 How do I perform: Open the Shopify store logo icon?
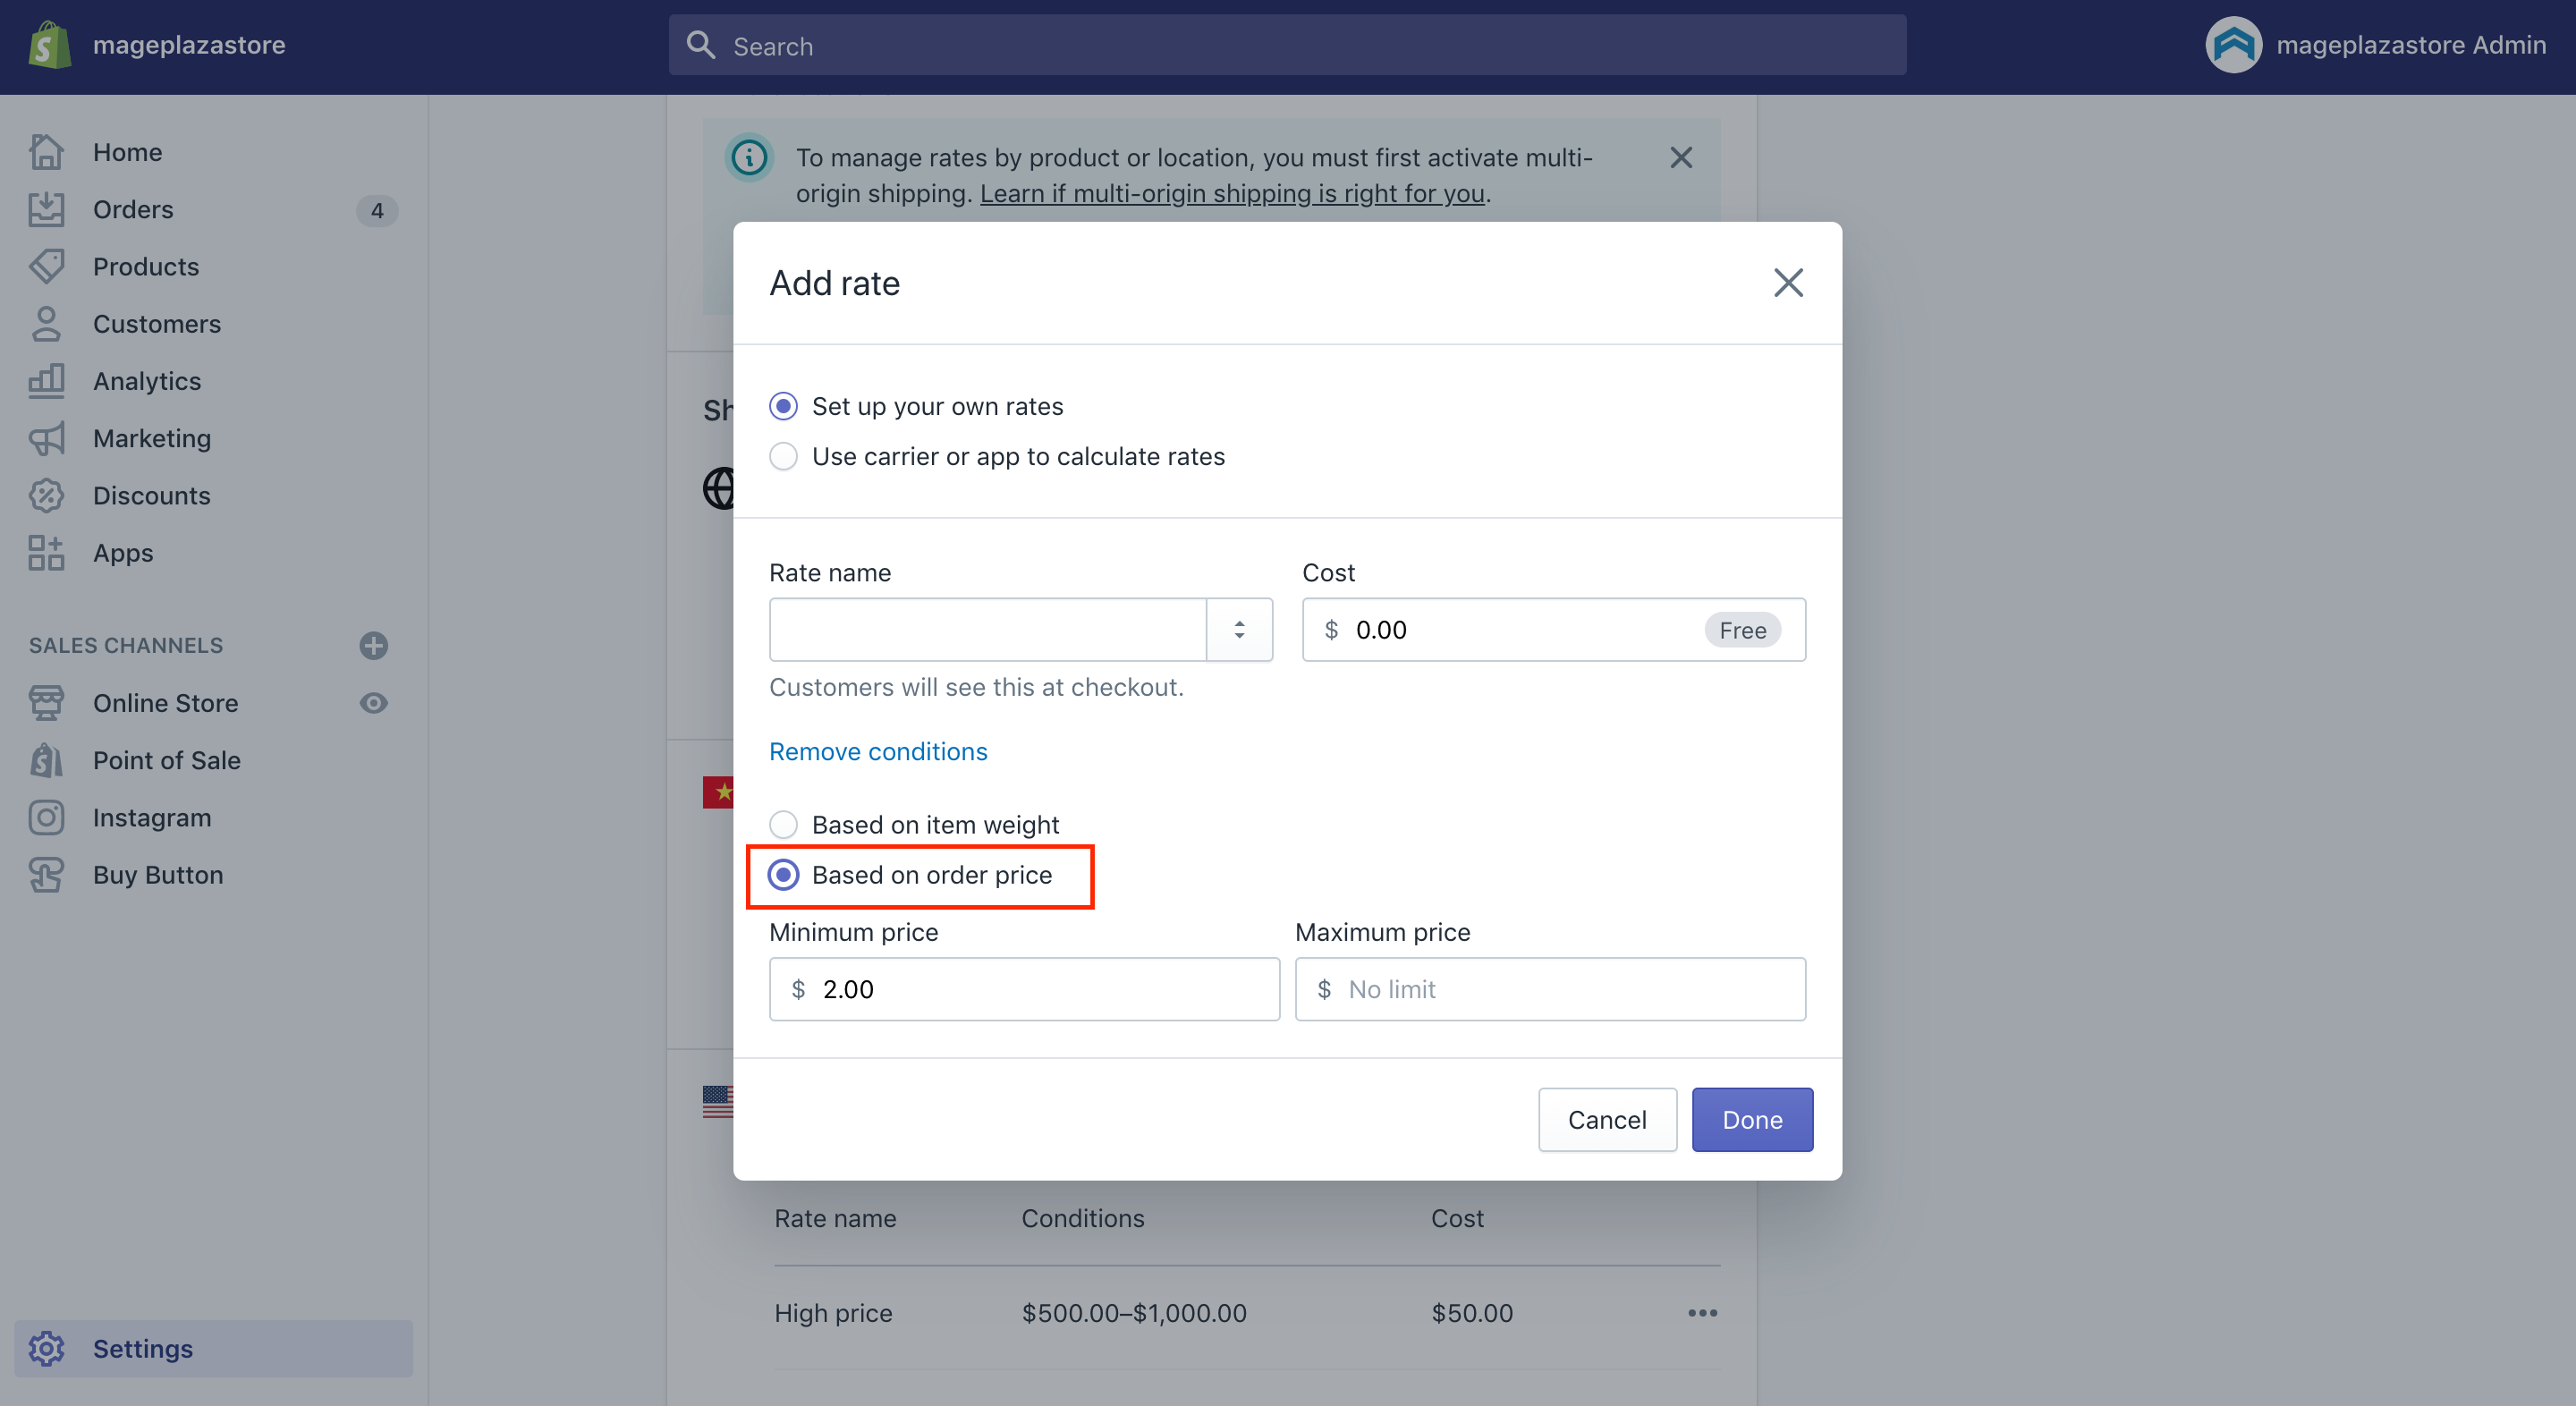click(x=49, y=44)
